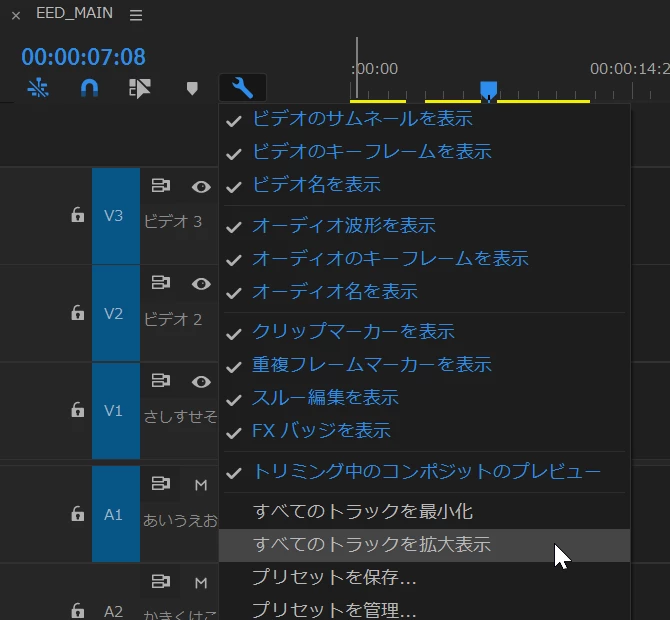The height and width of the screenshot is (620, 670).
Task: Toggle A2 track target button
Action: (115, 611)
